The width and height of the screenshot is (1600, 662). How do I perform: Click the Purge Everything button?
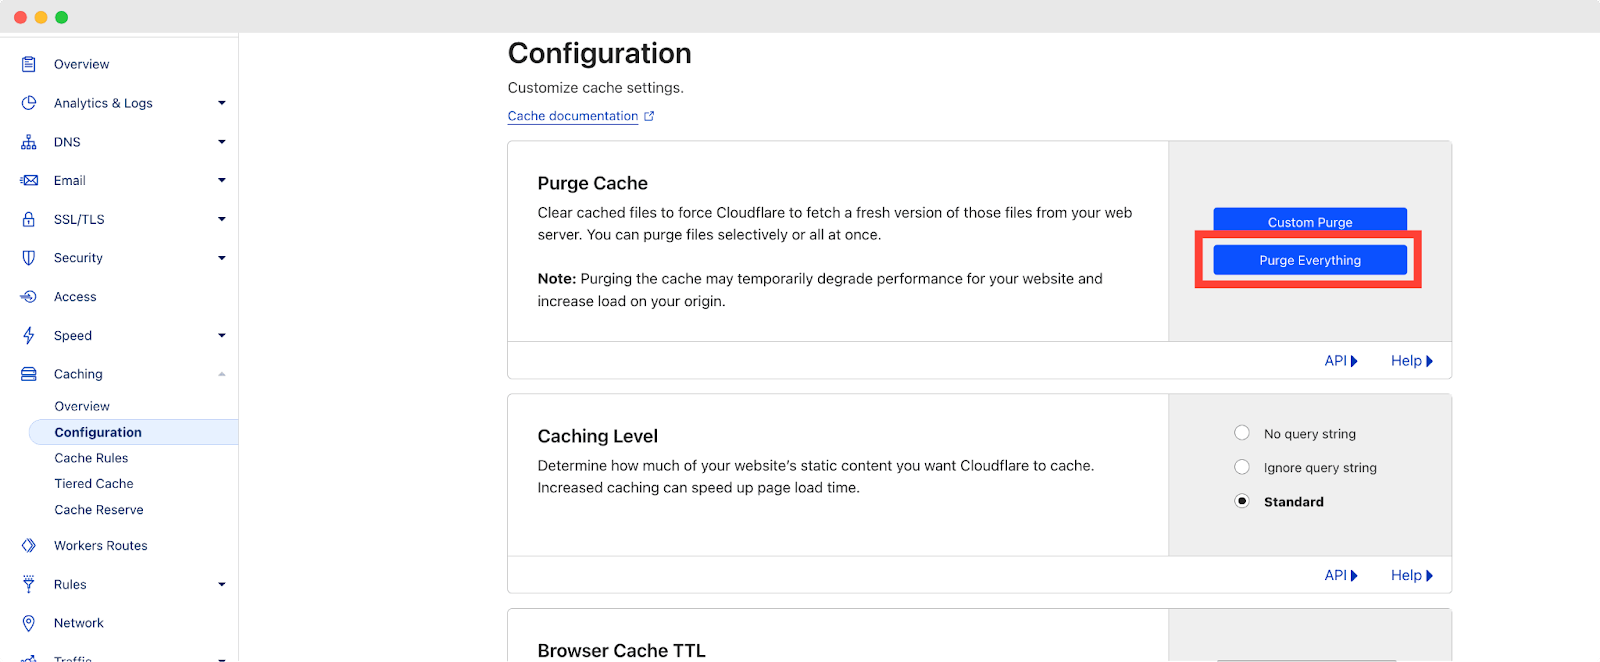(x=1309, y=259)
